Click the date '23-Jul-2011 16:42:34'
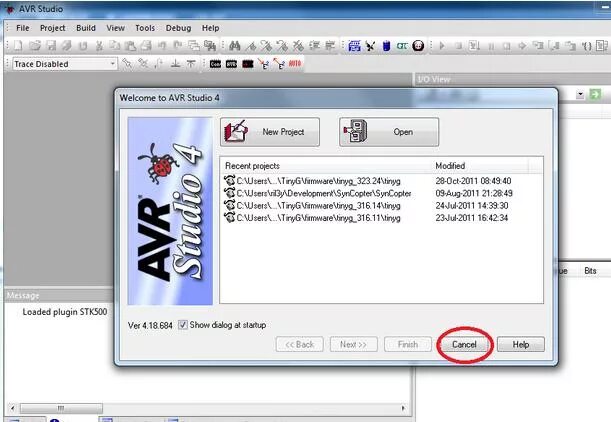The image size is (611, 422). tap(472, 218)
